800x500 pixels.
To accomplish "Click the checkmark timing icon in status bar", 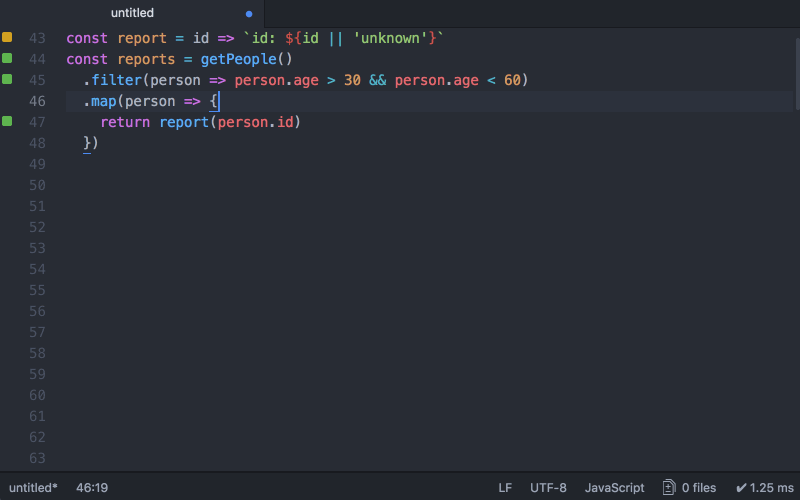I will coord(741,488).
